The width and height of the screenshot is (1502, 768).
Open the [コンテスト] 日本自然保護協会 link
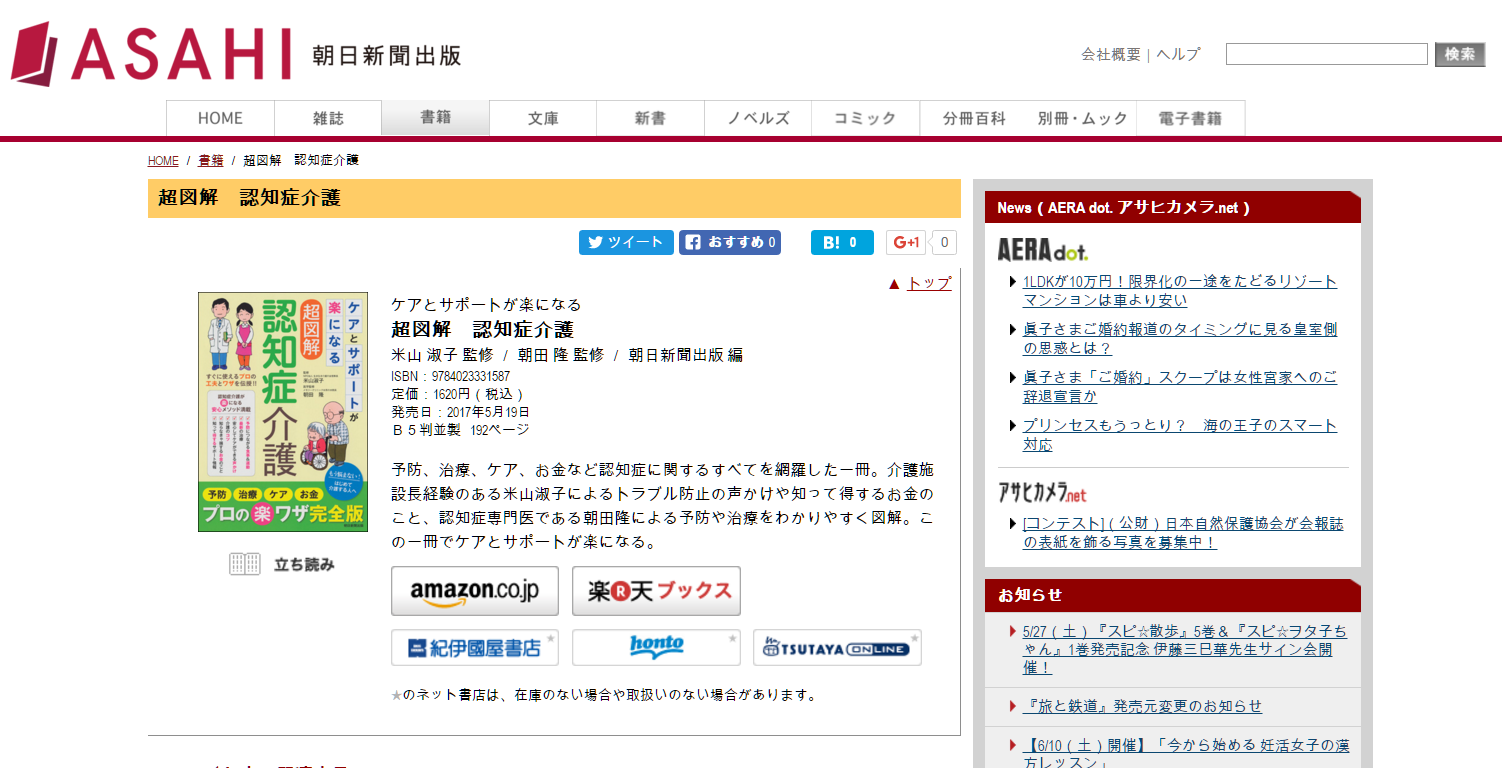point(1183,533)
